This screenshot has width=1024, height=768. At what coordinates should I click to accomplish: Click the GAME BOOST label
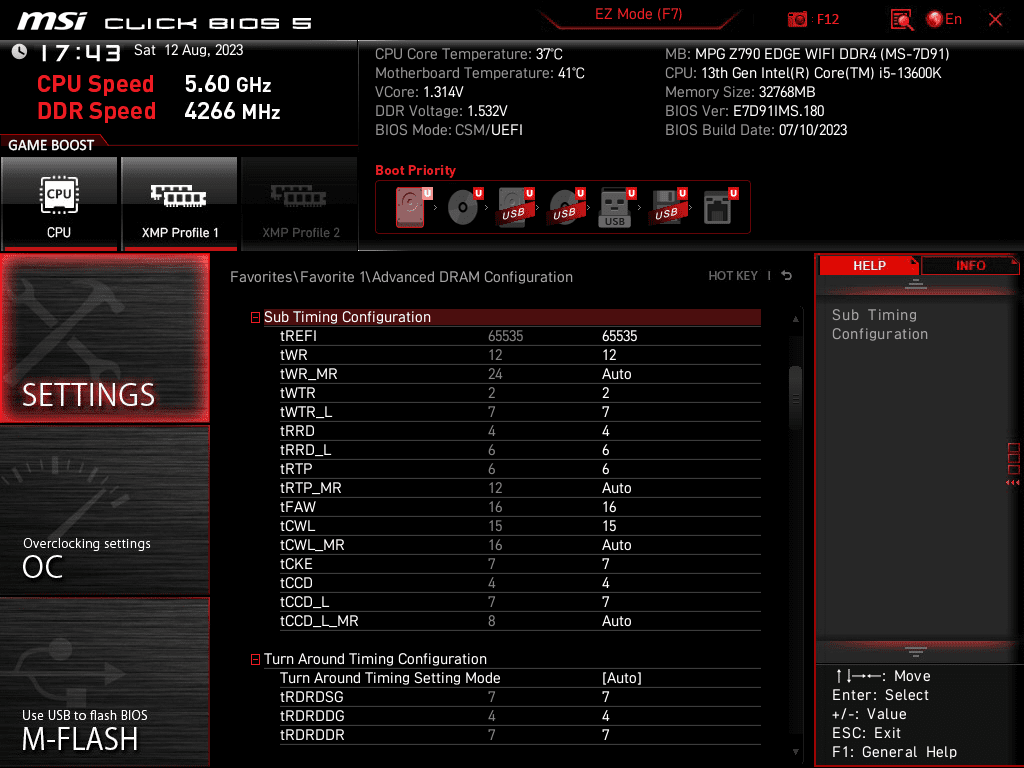[x=51, y=145]
